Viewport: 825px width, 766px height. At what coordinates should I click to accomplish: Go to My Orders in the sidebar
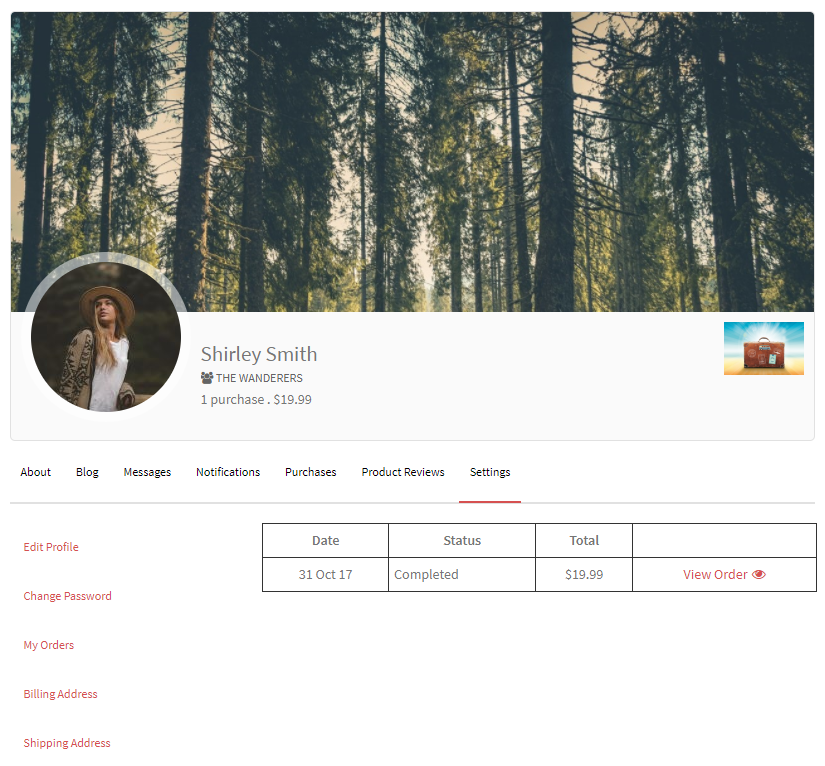coord(49,645)
